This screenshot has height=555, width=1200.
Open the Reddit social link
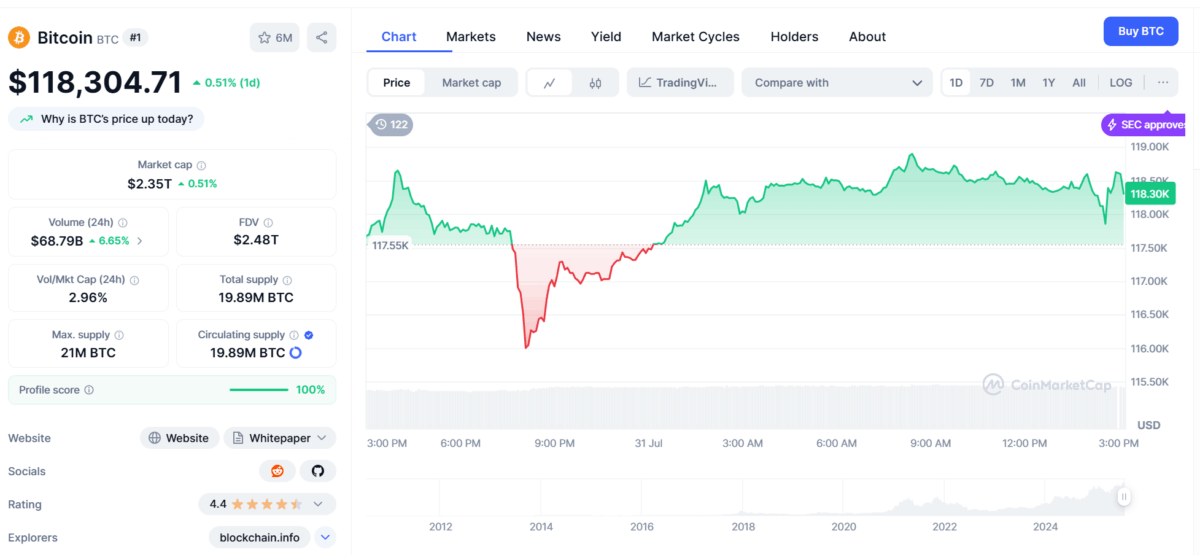tap(277, 471)
